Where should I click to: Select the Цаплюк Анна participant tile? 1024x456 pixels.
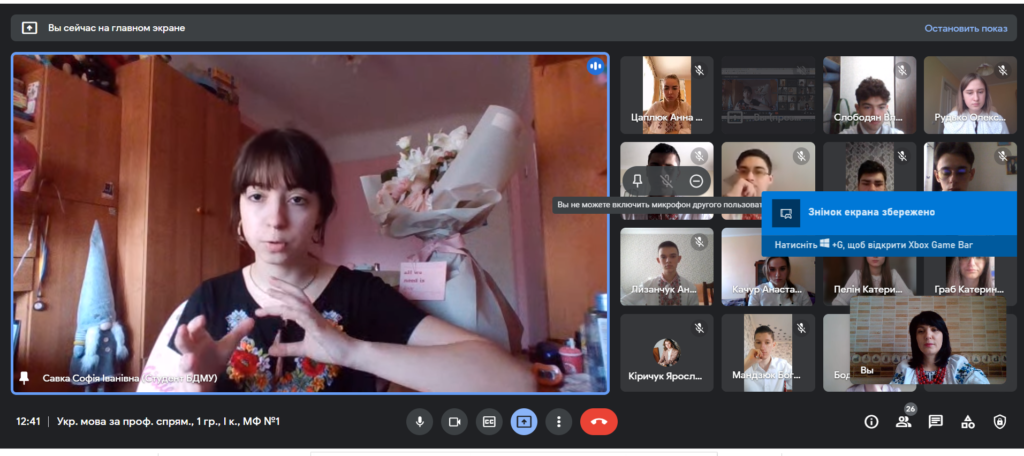pos(667,95)
